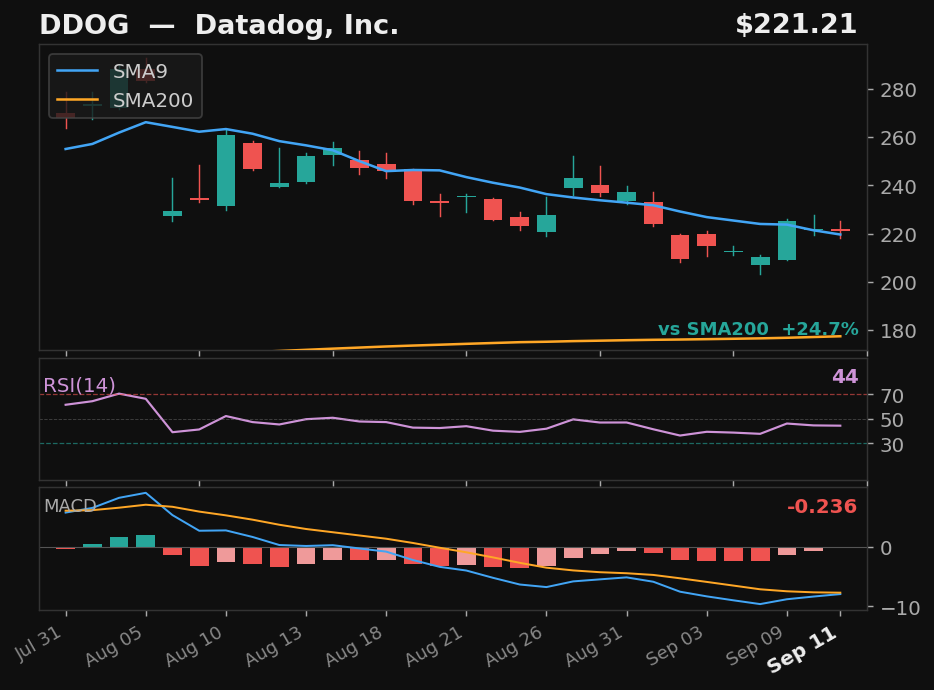The image size is (934, 690).
Task: Click the Aug 05 date label
Action: click(116, 646)
